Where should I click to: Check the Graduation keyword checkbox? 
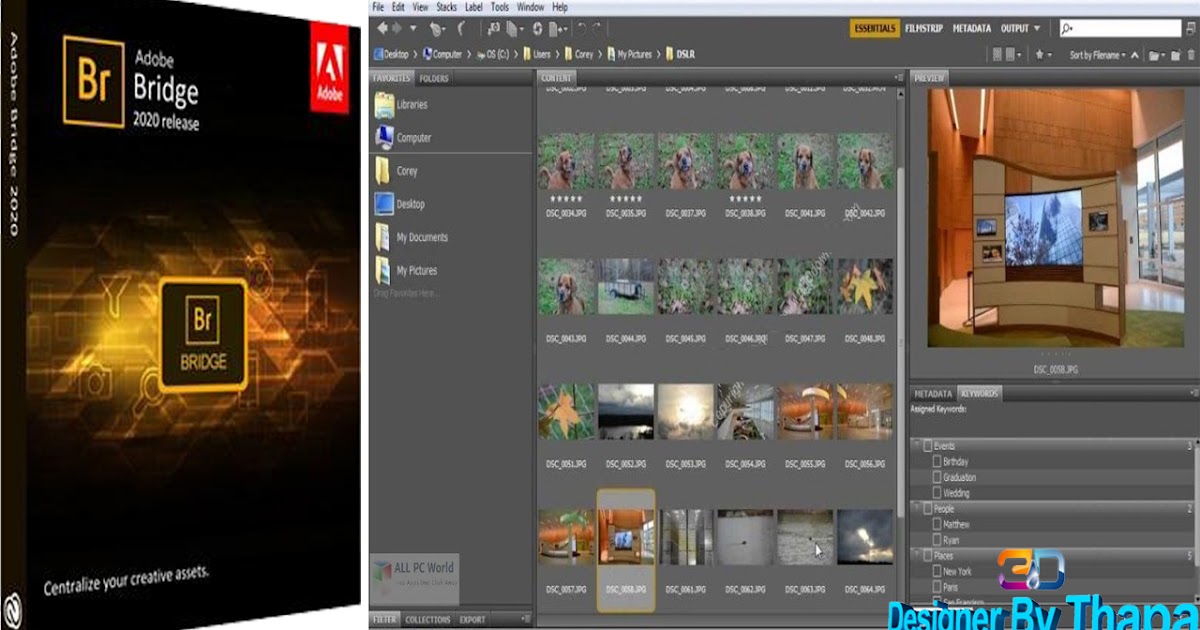tap(937, 477)
